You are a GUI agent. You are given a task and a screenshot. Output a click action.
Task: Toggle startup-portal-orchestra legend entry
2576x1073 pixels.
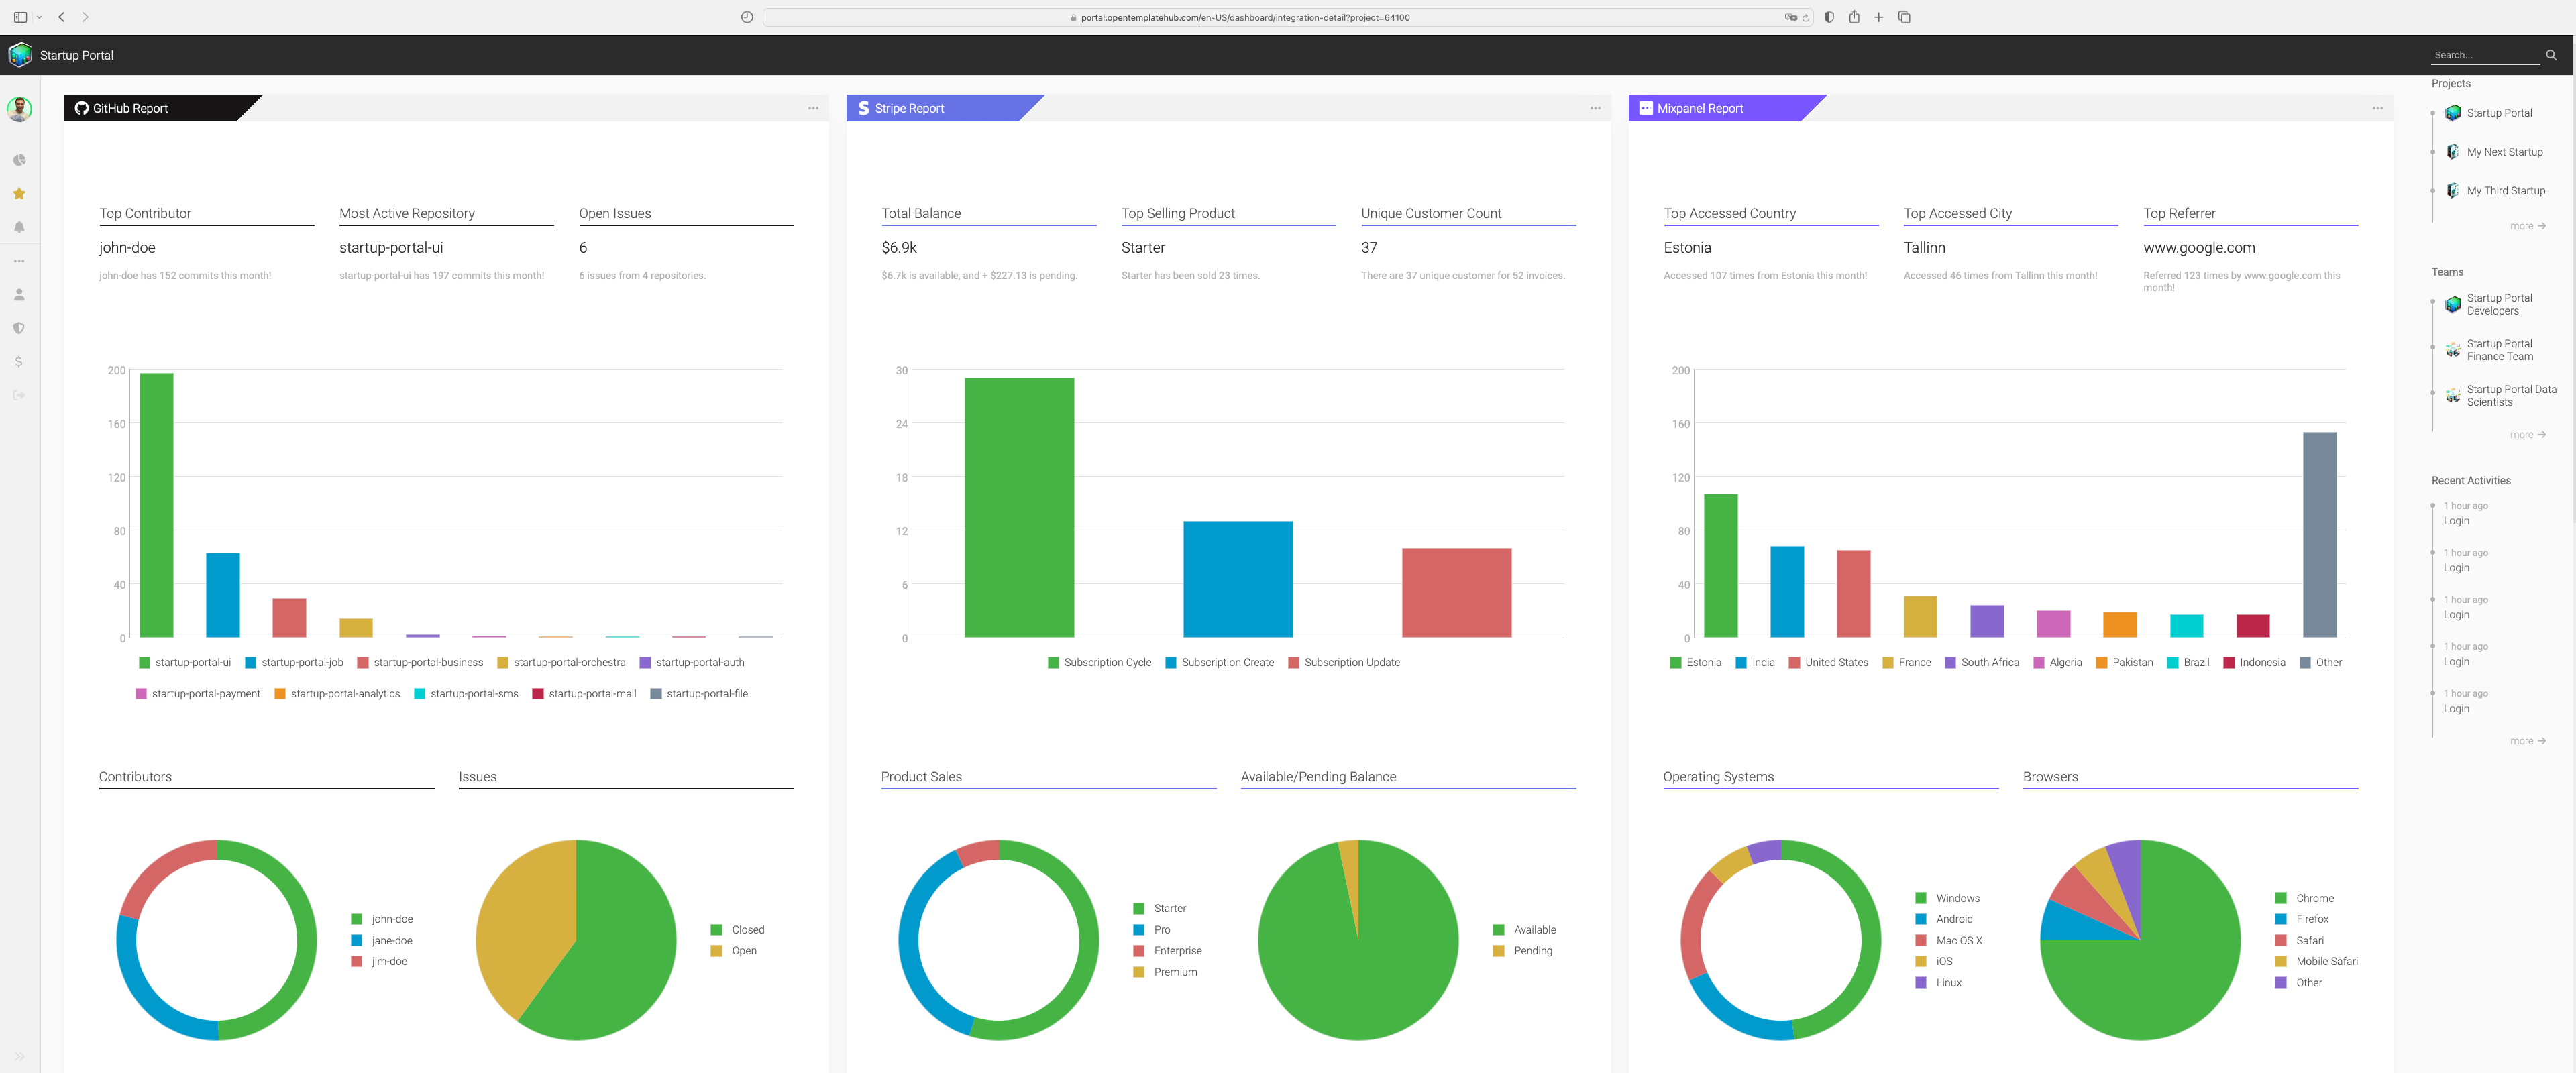point(561,662)
